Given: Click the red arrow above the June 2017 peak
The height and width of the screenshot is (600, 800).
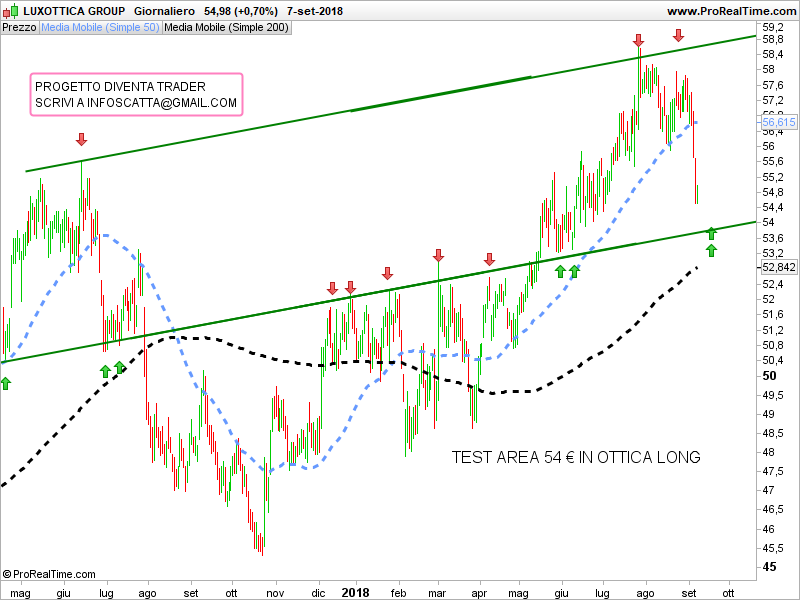Looking at the screenshot, I should pyautogui.click(x=81, y=139).
